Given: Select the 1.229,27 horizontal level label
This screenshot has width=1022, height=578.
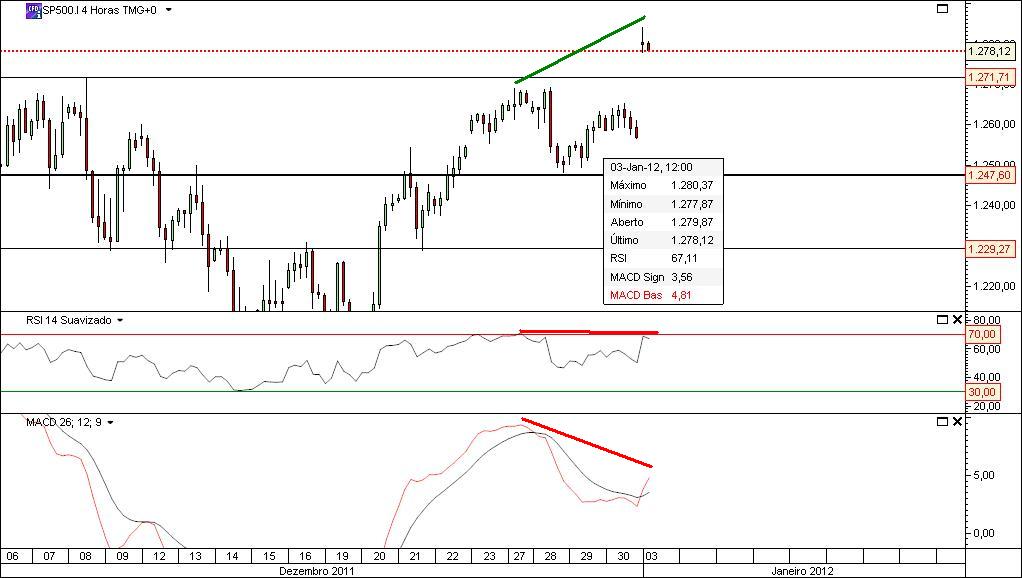Looking at the screenshot, I should point(990,249).
